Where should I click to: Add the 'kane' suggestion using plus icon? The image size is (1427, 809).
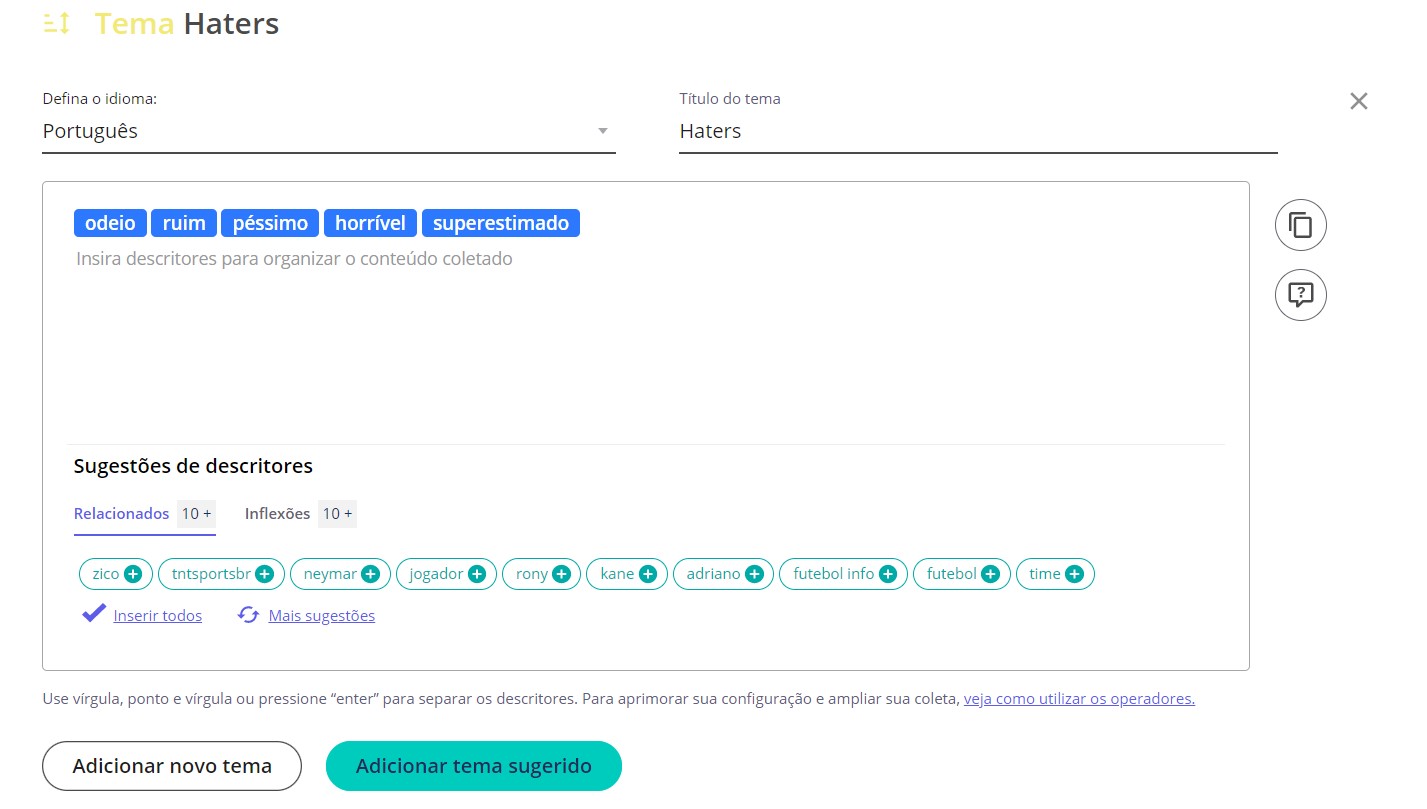(647, 574)
